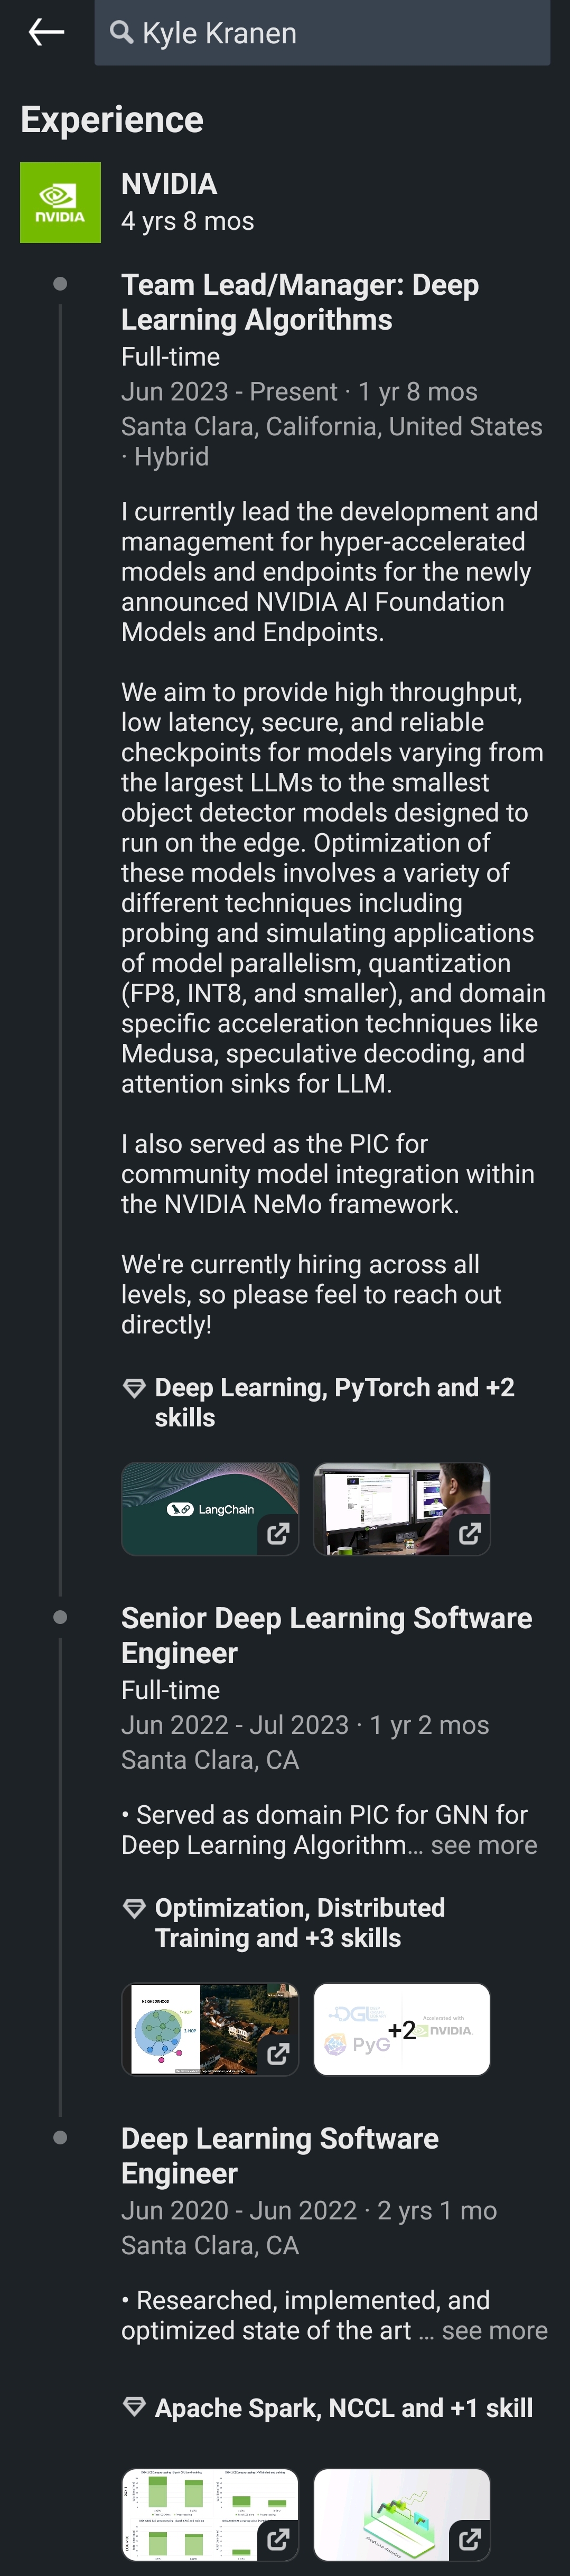Tap external link icon on desk photo thumbnail
This screenshot has height=2576, width=570.
click(470, 1533)
